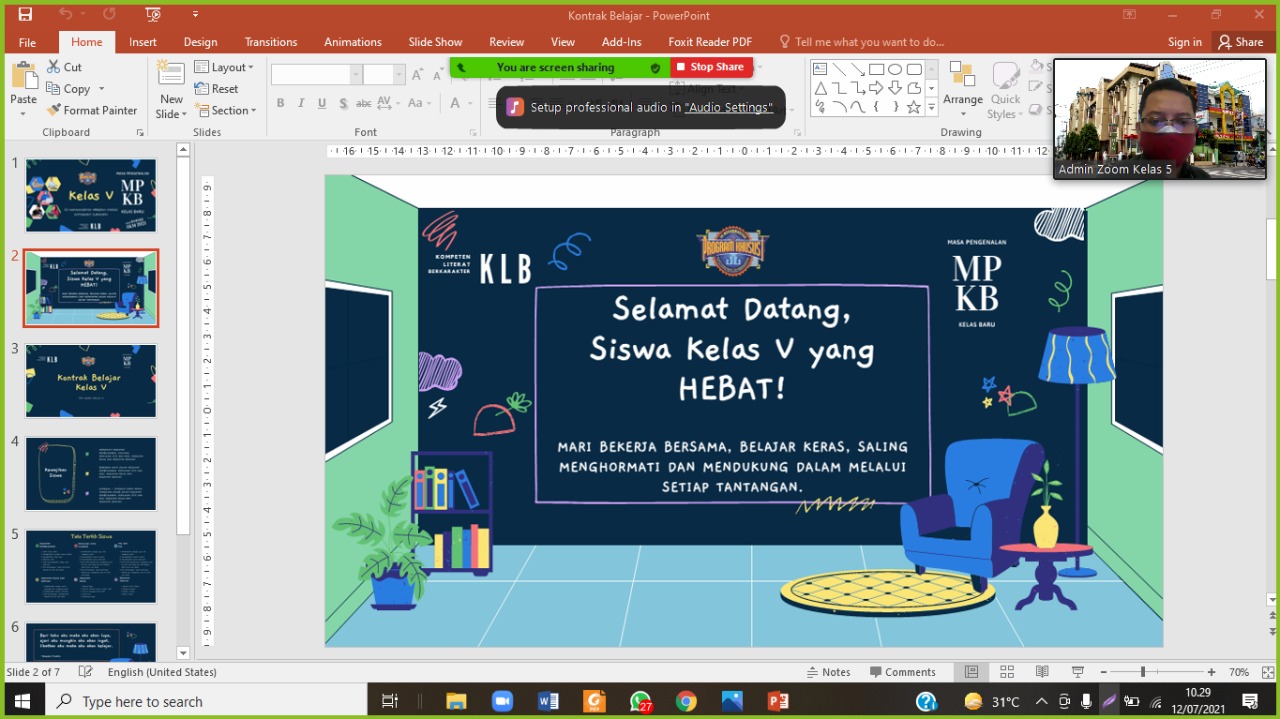Expand the Layout dropdown

[225, 67]
